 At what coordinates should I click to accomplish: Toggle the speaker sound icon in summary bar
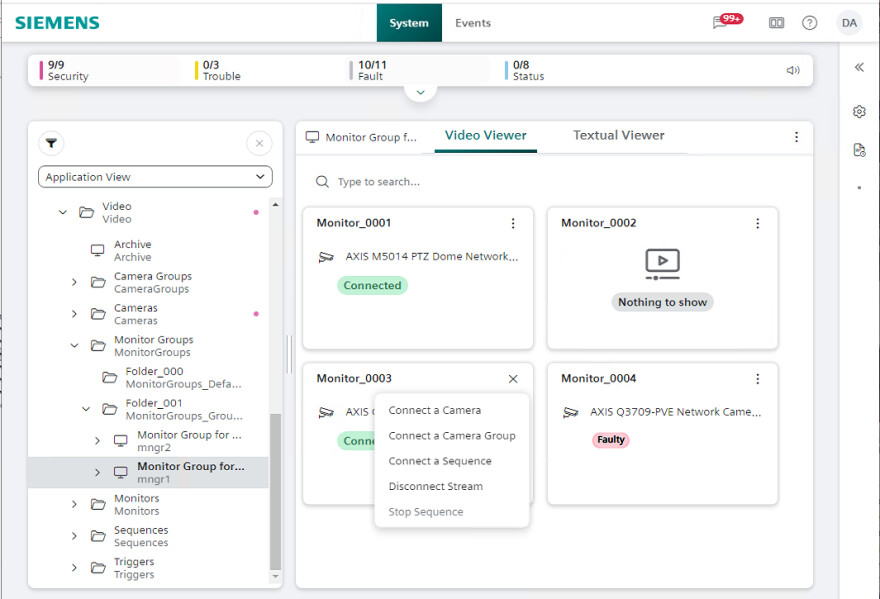(793, 70)
